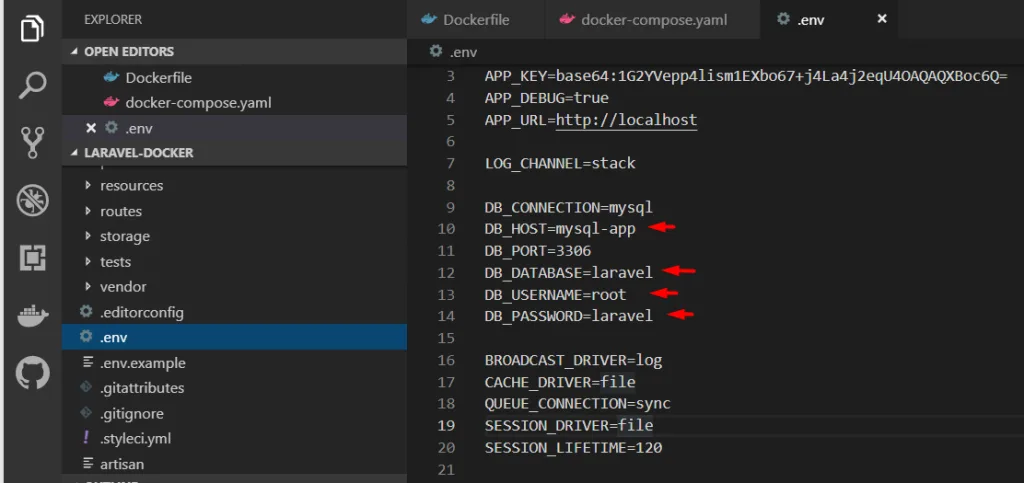1024x483 pixels.
Task: Click the Docker whale icon on Dockerfile tab
Action: (428, 20)
